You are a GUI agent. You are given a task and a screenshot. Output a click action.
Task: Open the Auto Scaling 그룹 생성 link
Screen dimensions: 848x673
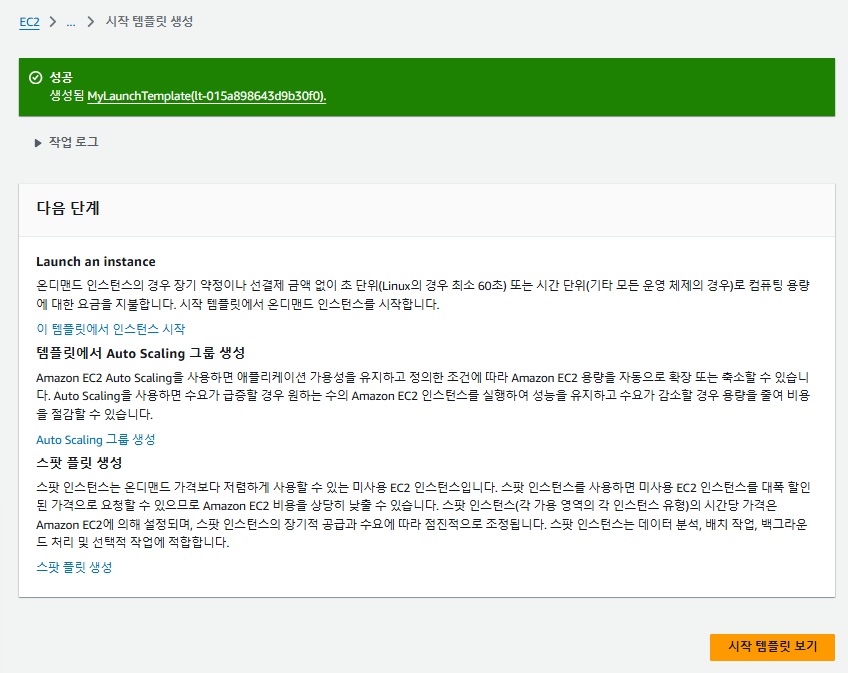96,439
